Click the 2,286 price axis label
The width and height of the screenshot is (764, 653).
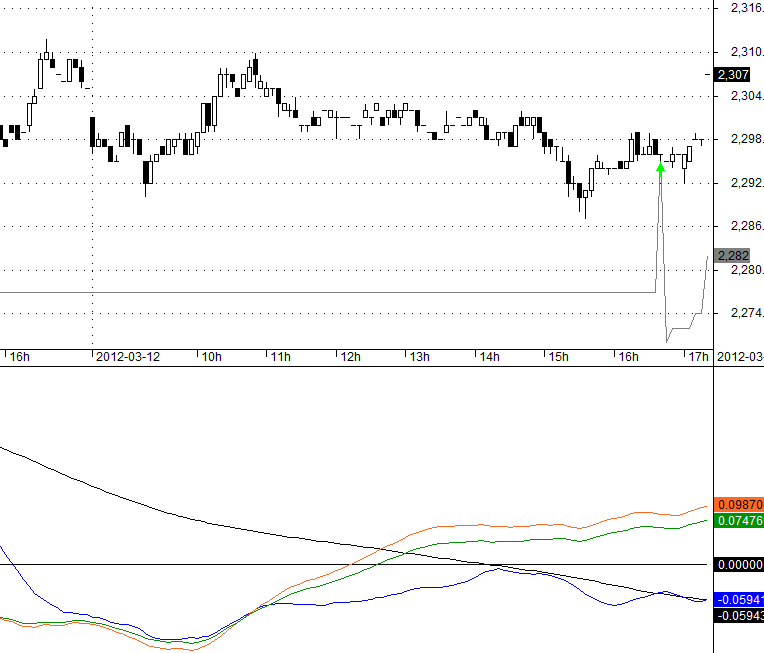tap(746, 226)
